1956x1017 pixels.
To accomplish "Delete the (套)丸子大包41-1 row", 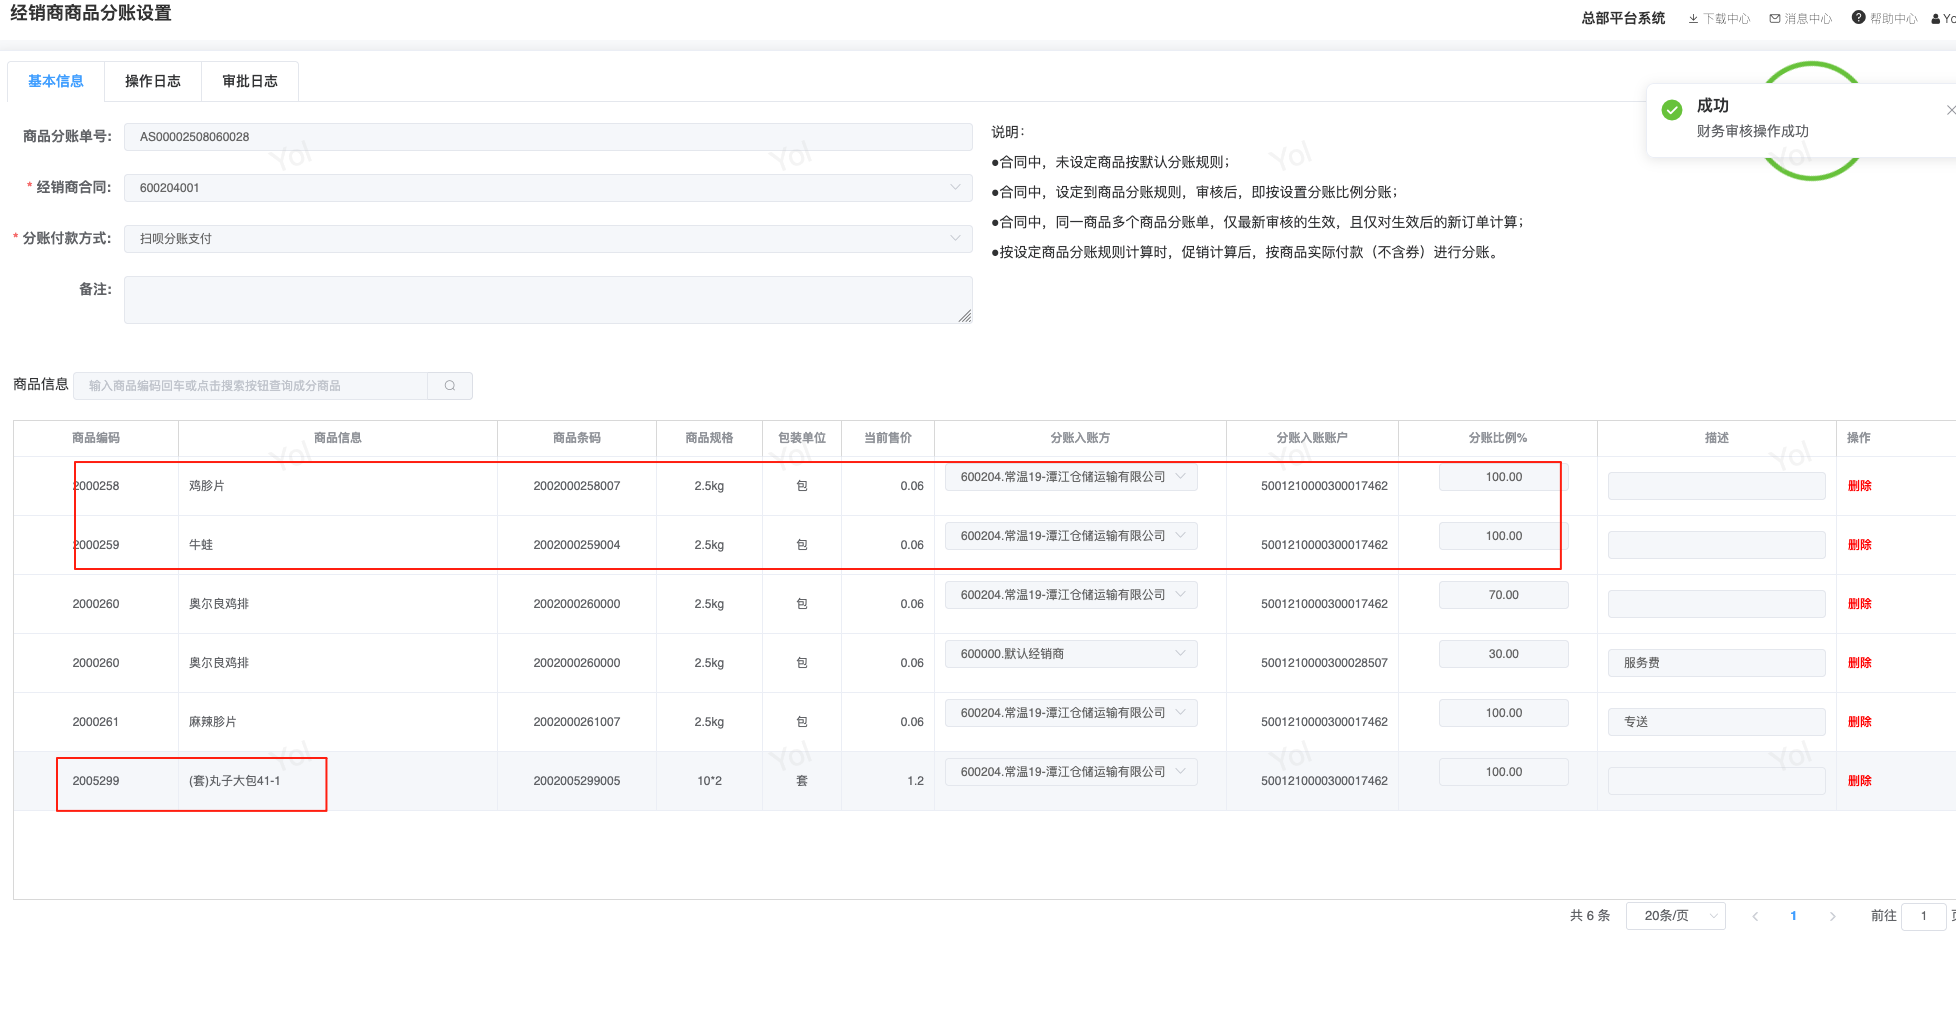I will click(1859, 781).
